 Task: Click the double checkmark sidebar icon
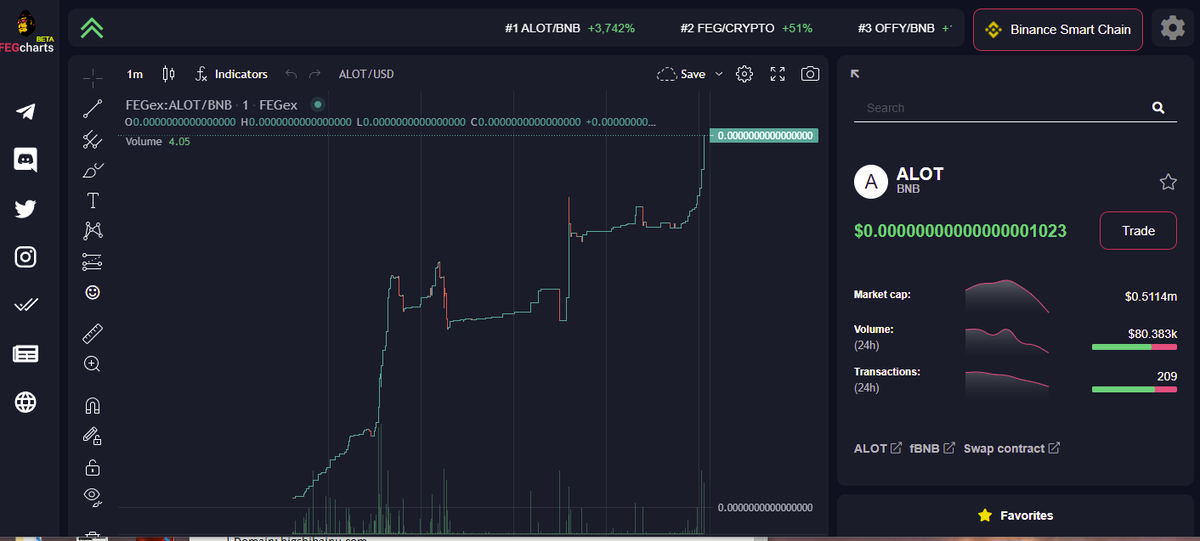(x=26, y=305)
